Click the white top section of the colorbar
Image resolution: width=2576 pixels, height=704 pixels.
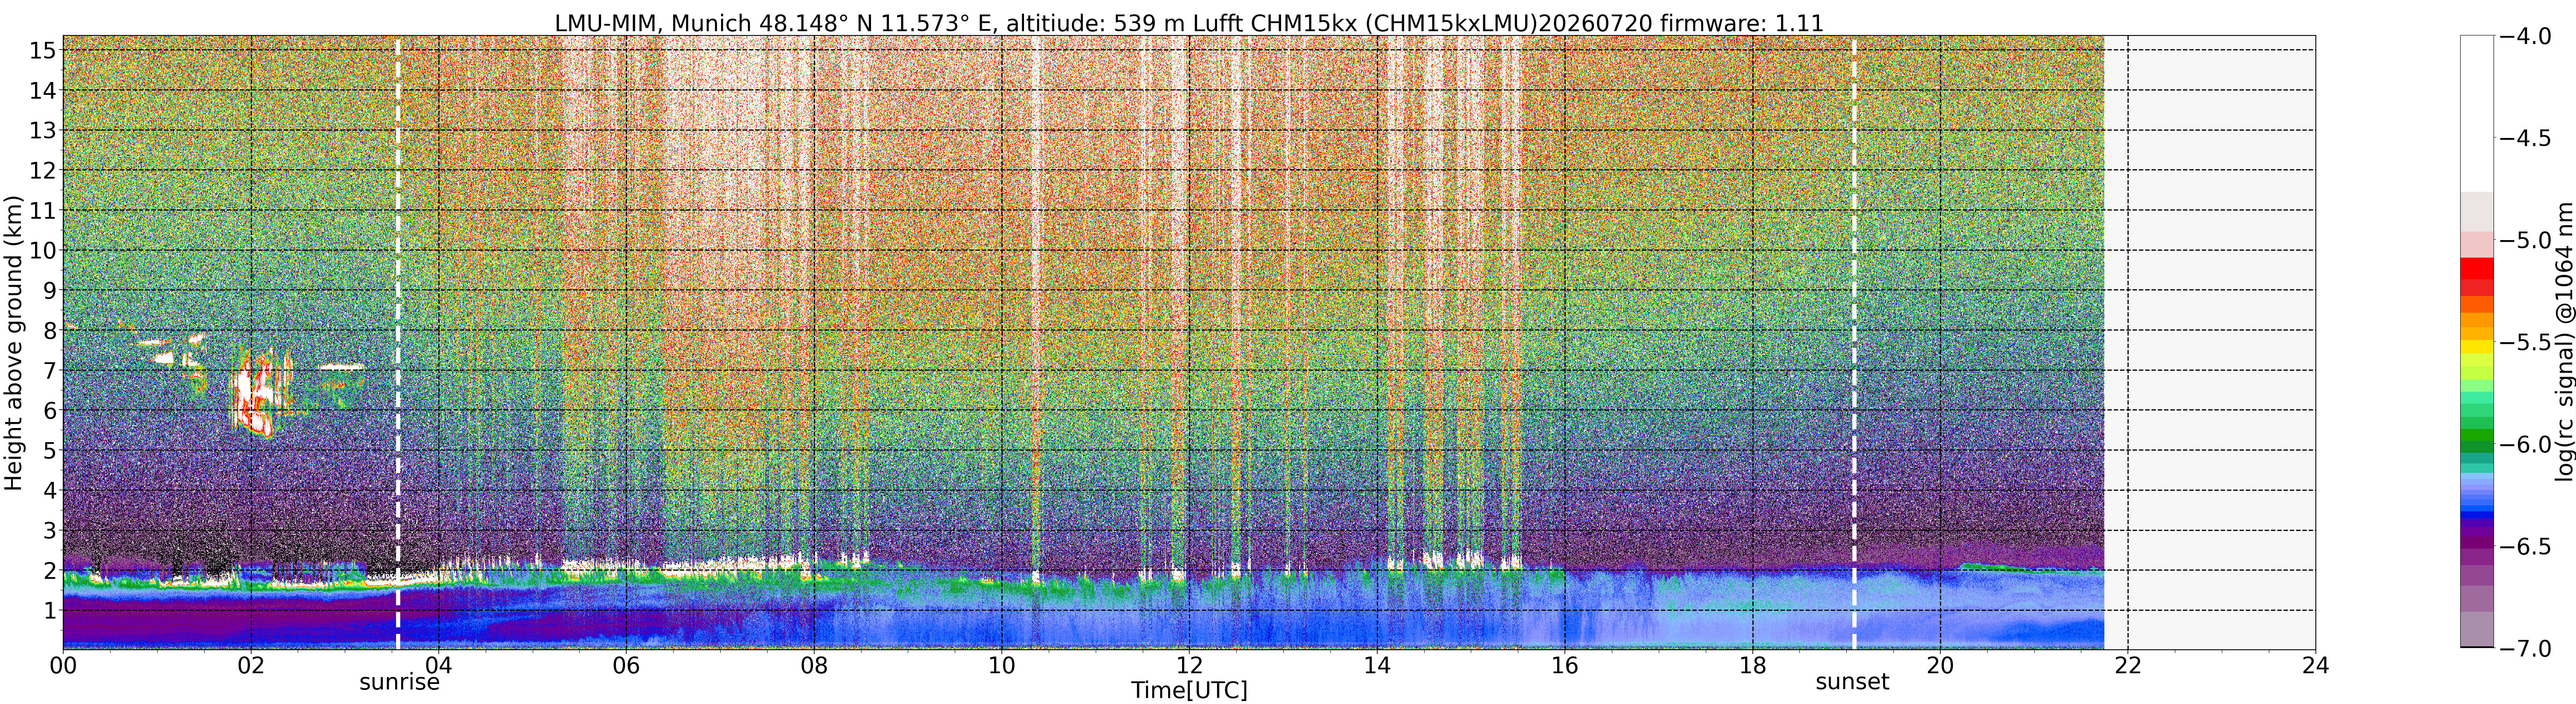tap(2477, 113)
